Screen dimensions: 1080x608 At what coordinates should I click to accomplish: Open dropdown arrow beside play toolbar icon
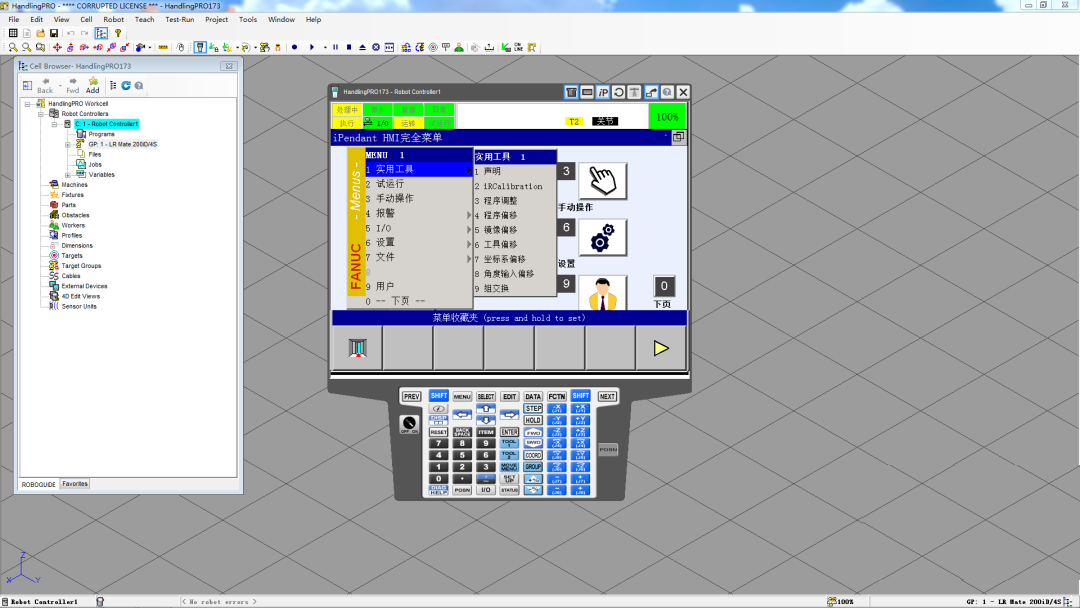[x=325, y=48]
